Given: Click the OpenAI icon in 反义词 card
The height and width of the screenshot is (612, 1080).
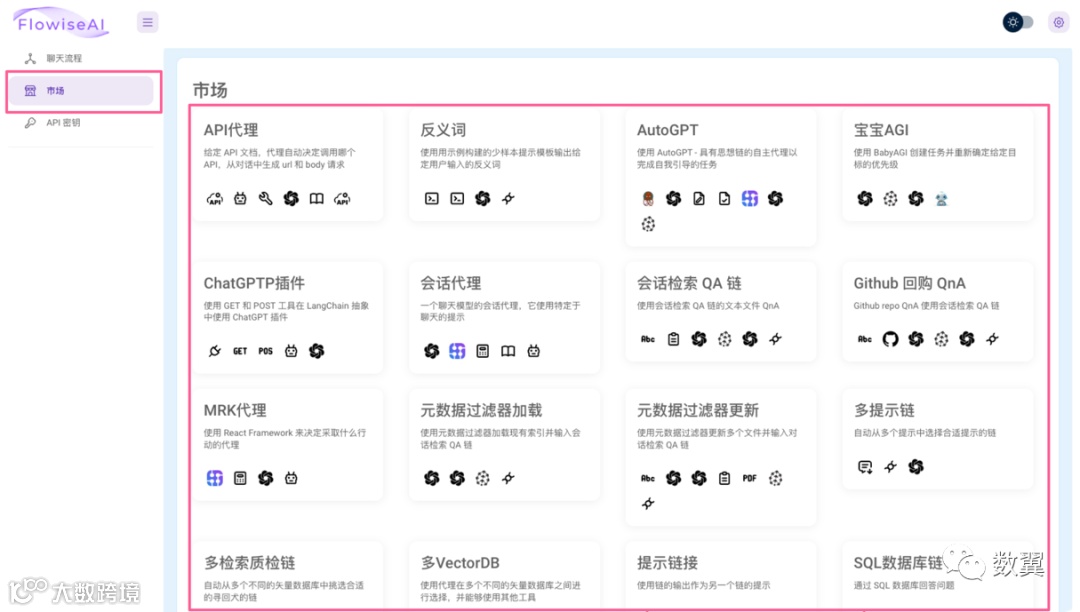Looking at the screenshot, I should point(483,199).
